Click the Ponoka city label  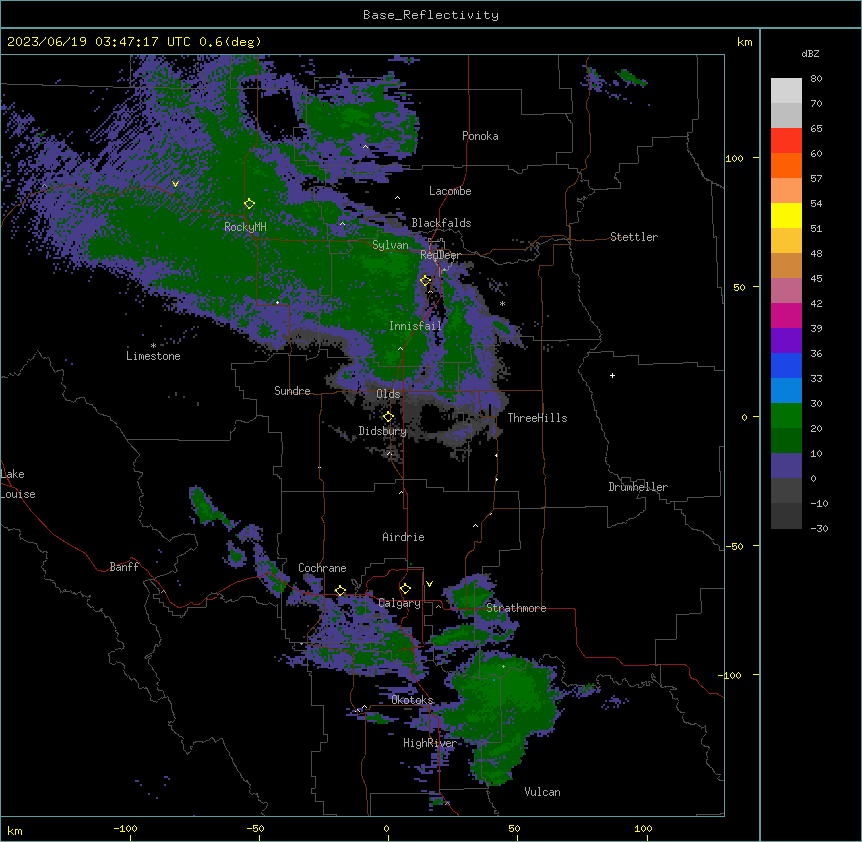pyautogui.click(x=480, y=136)
